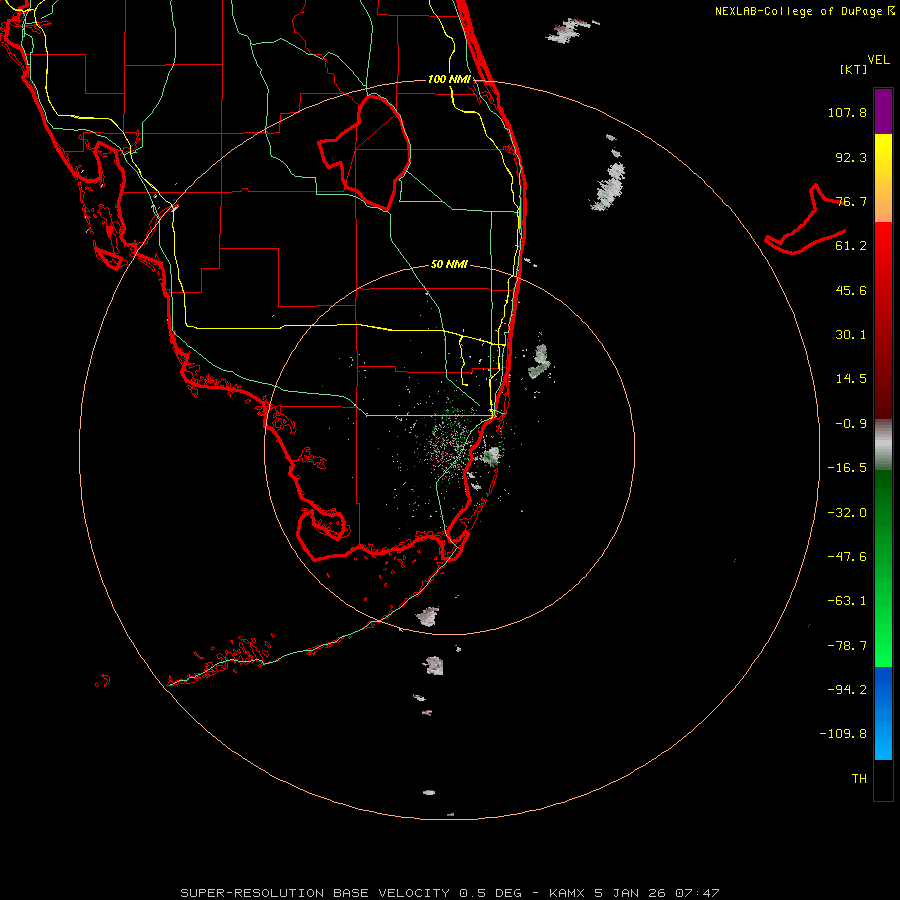Click the 100 NMI range ring label
Viewport: 900px width, 900px height.
[x=449, y=79]
